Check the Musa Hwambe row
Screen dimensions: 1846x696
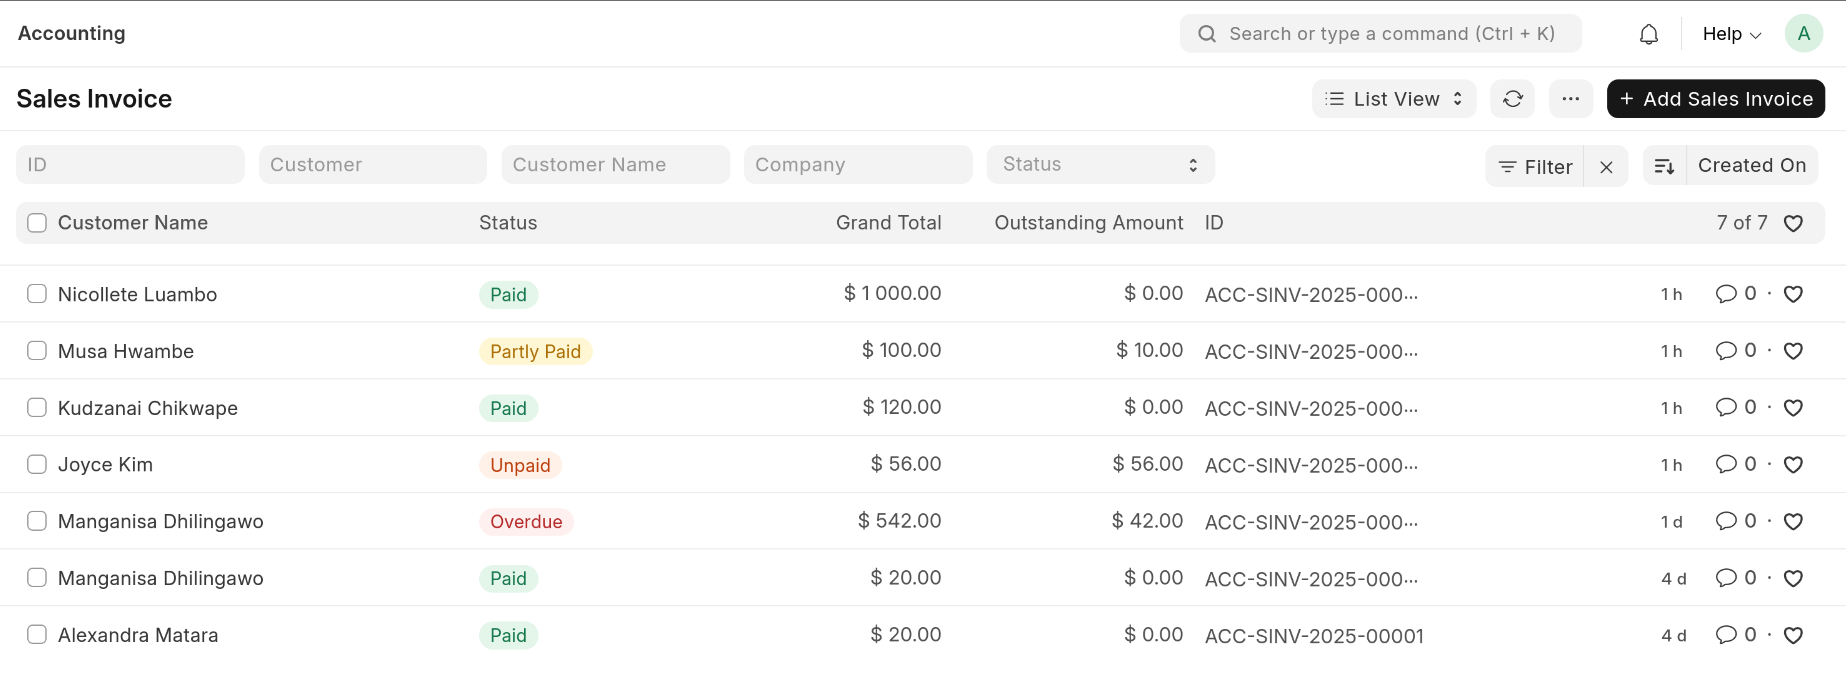click(37, 351)
